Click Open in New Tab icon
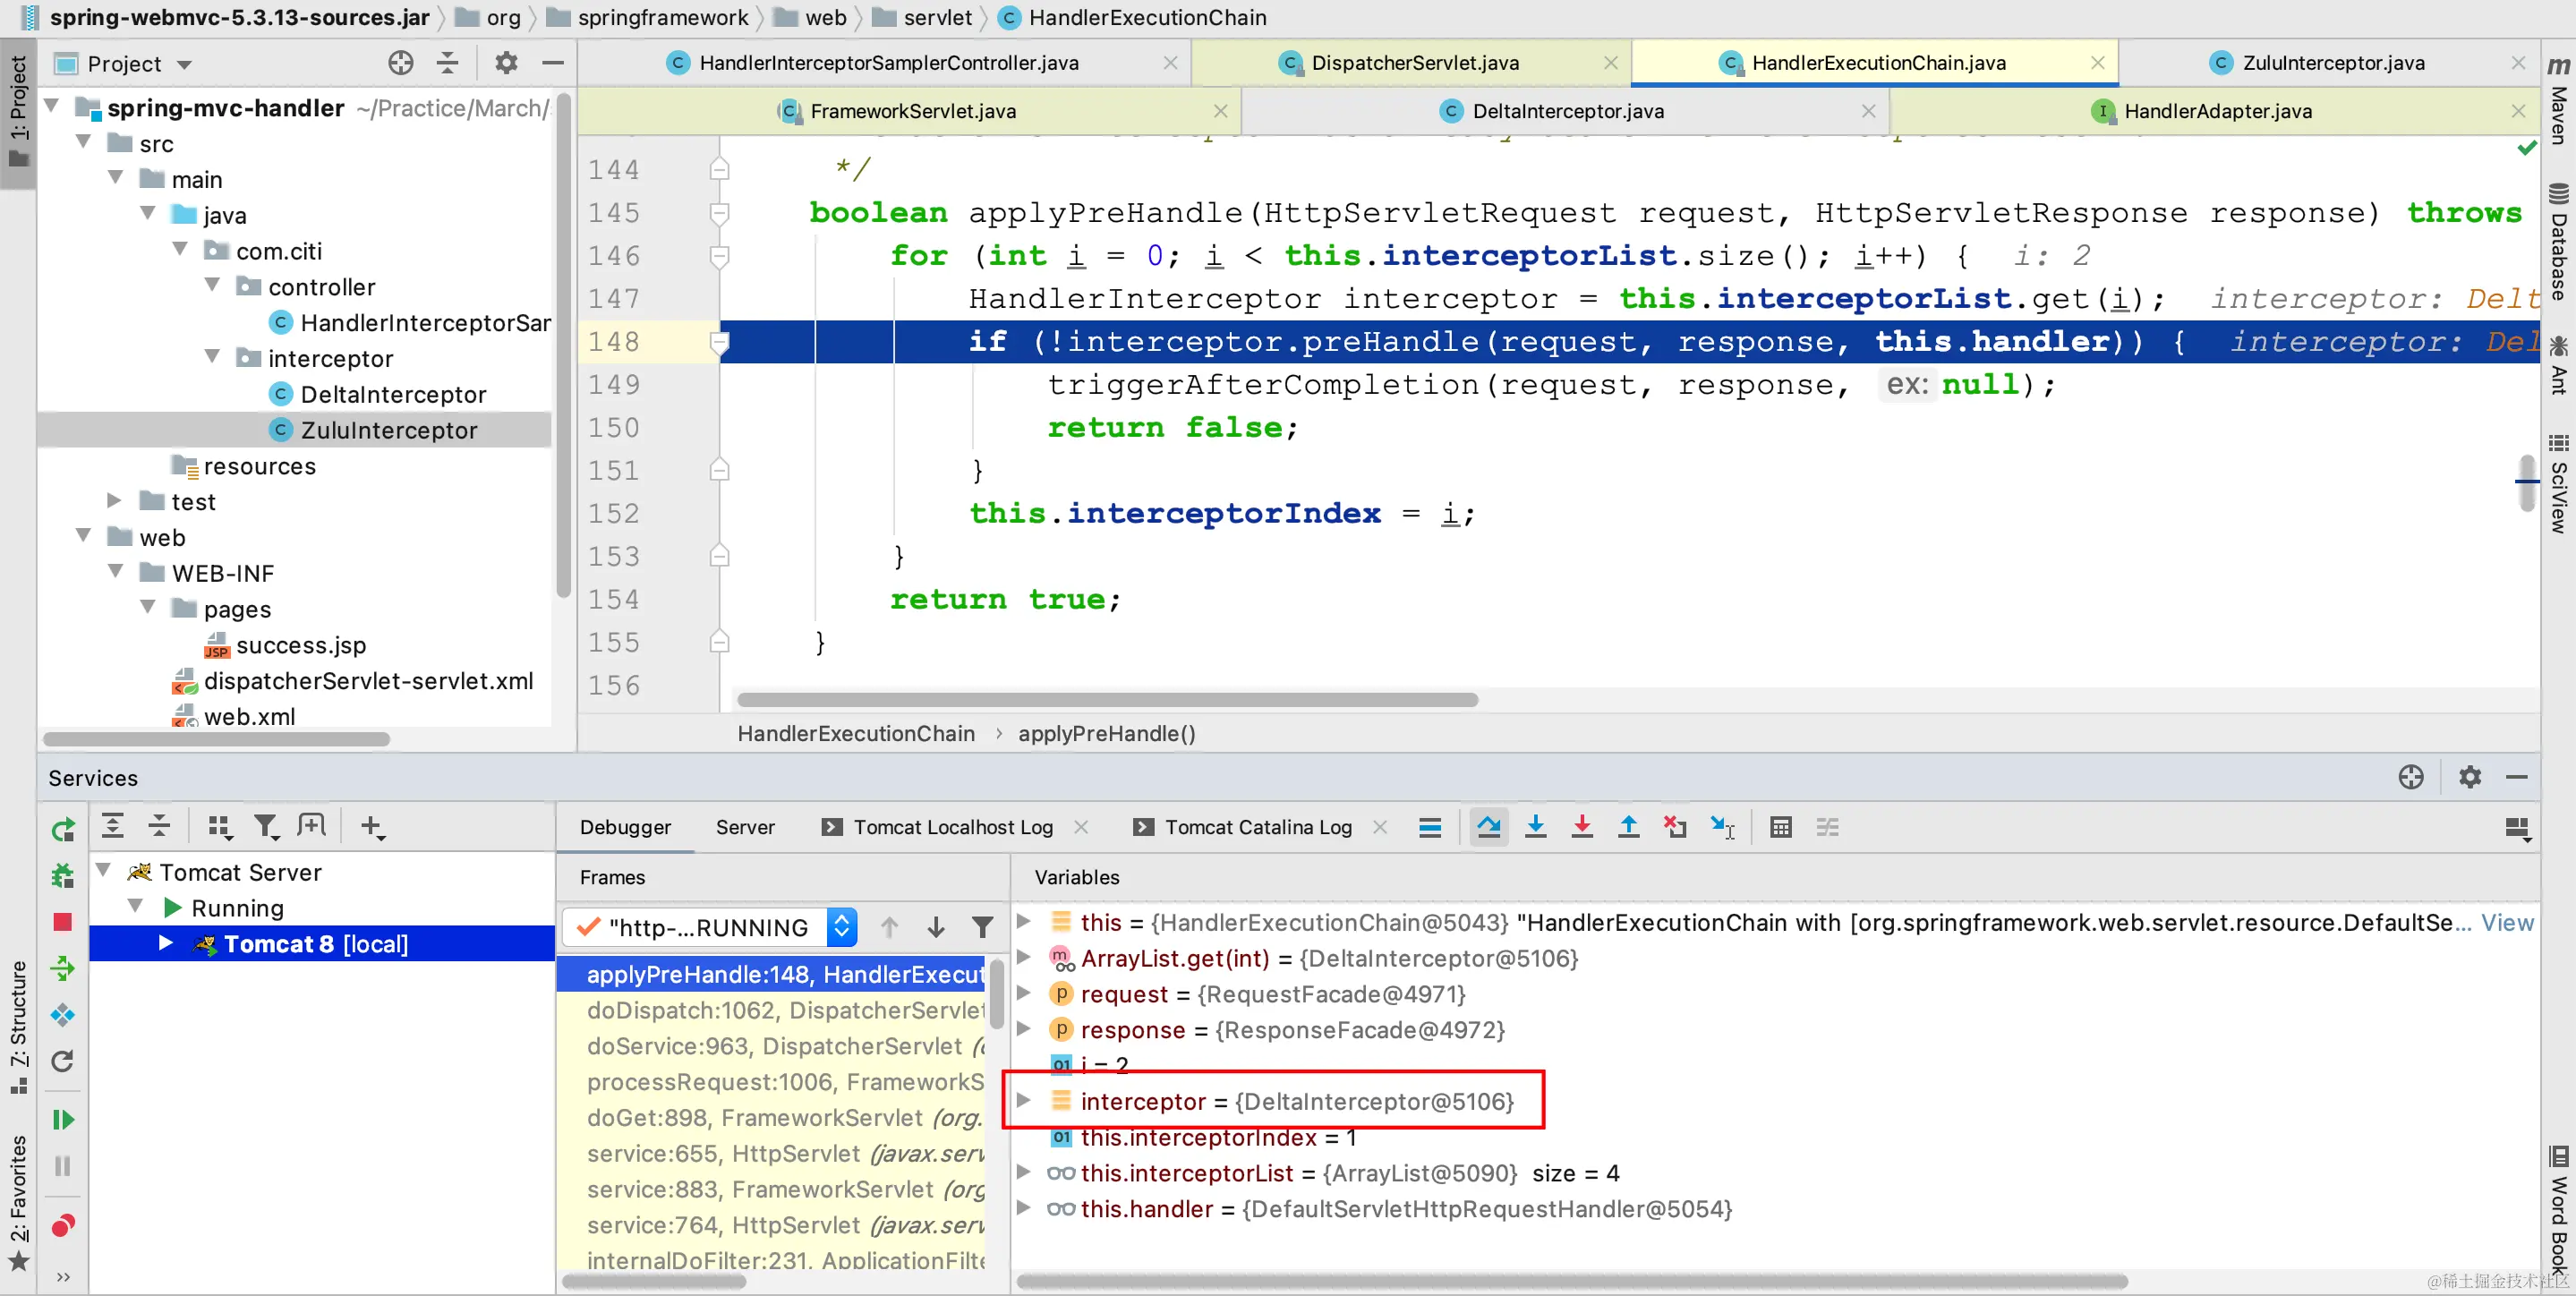Screen dimensions: 2576x1296 tap(311, 826)
